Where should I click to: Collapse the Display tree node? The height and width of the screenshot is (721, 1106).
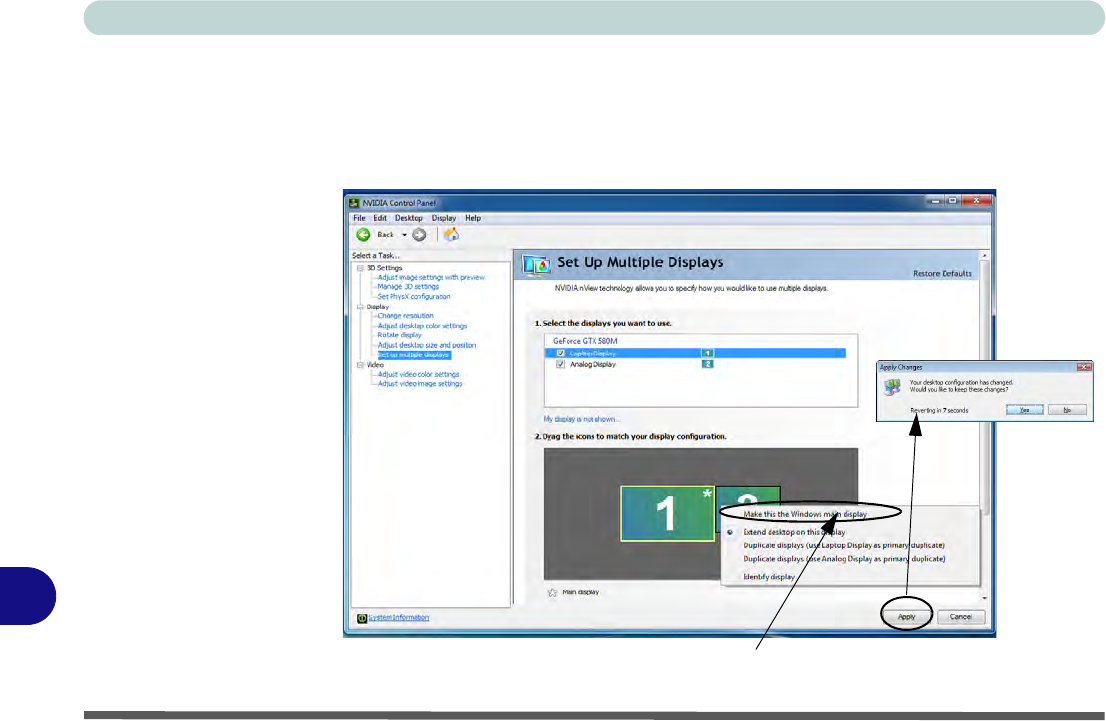[x=360, y=307]
